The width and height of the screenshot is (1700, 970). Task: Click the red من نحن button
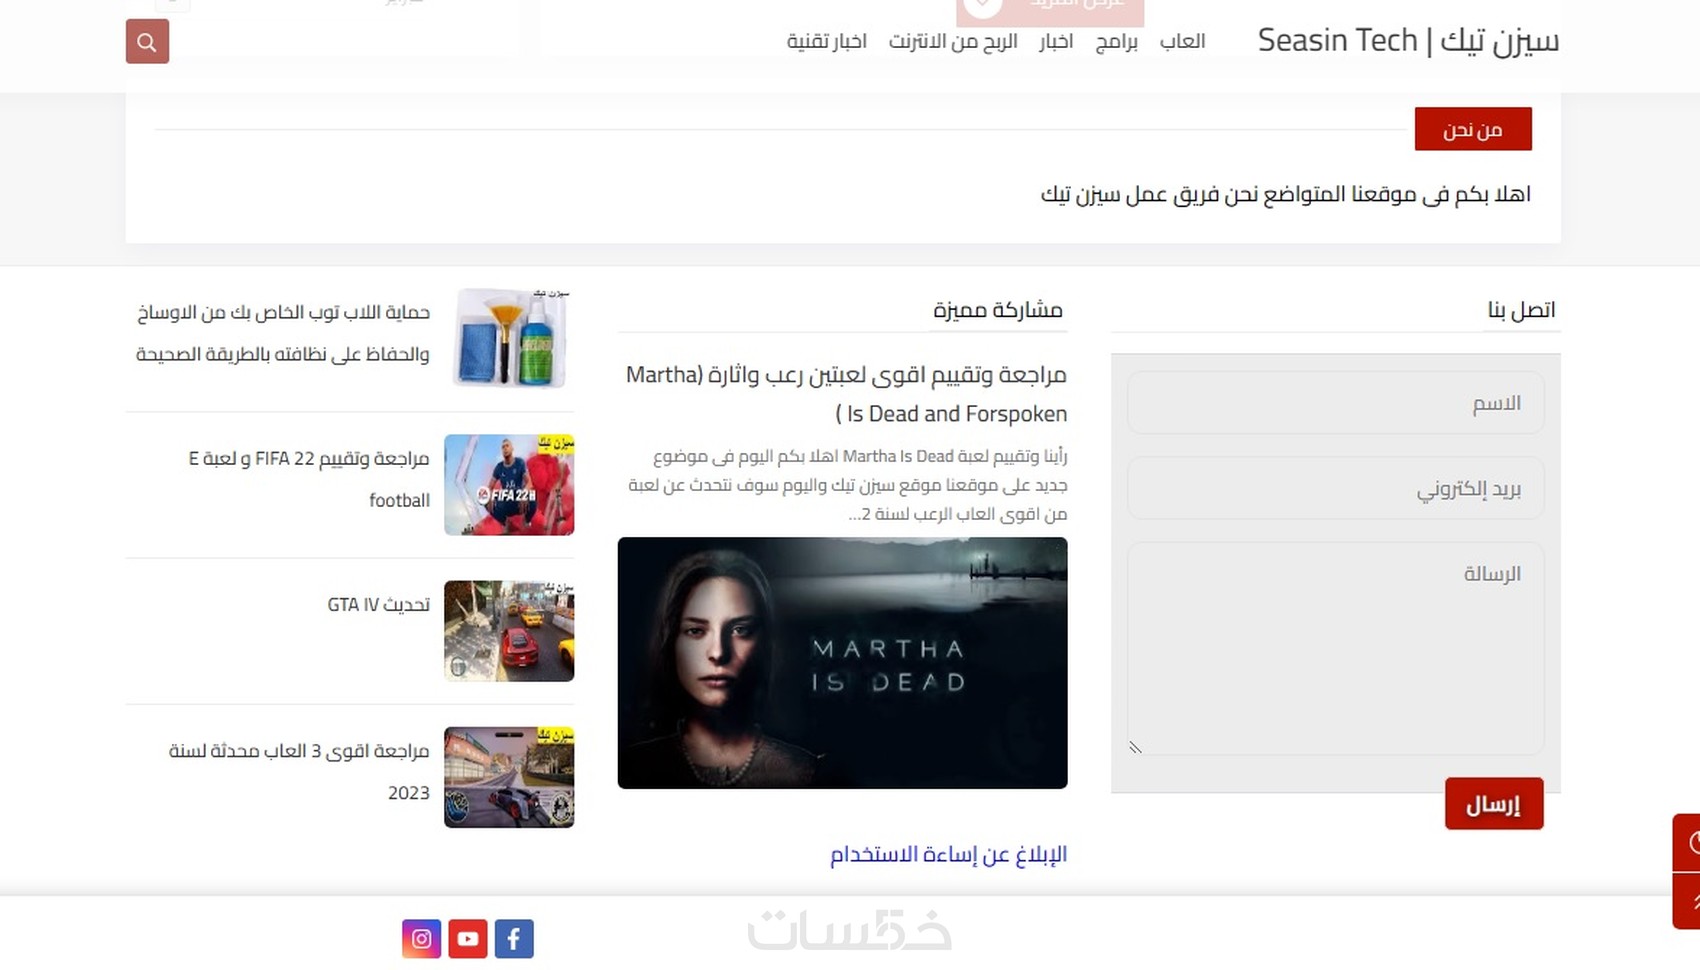[x=1473, y=129]
